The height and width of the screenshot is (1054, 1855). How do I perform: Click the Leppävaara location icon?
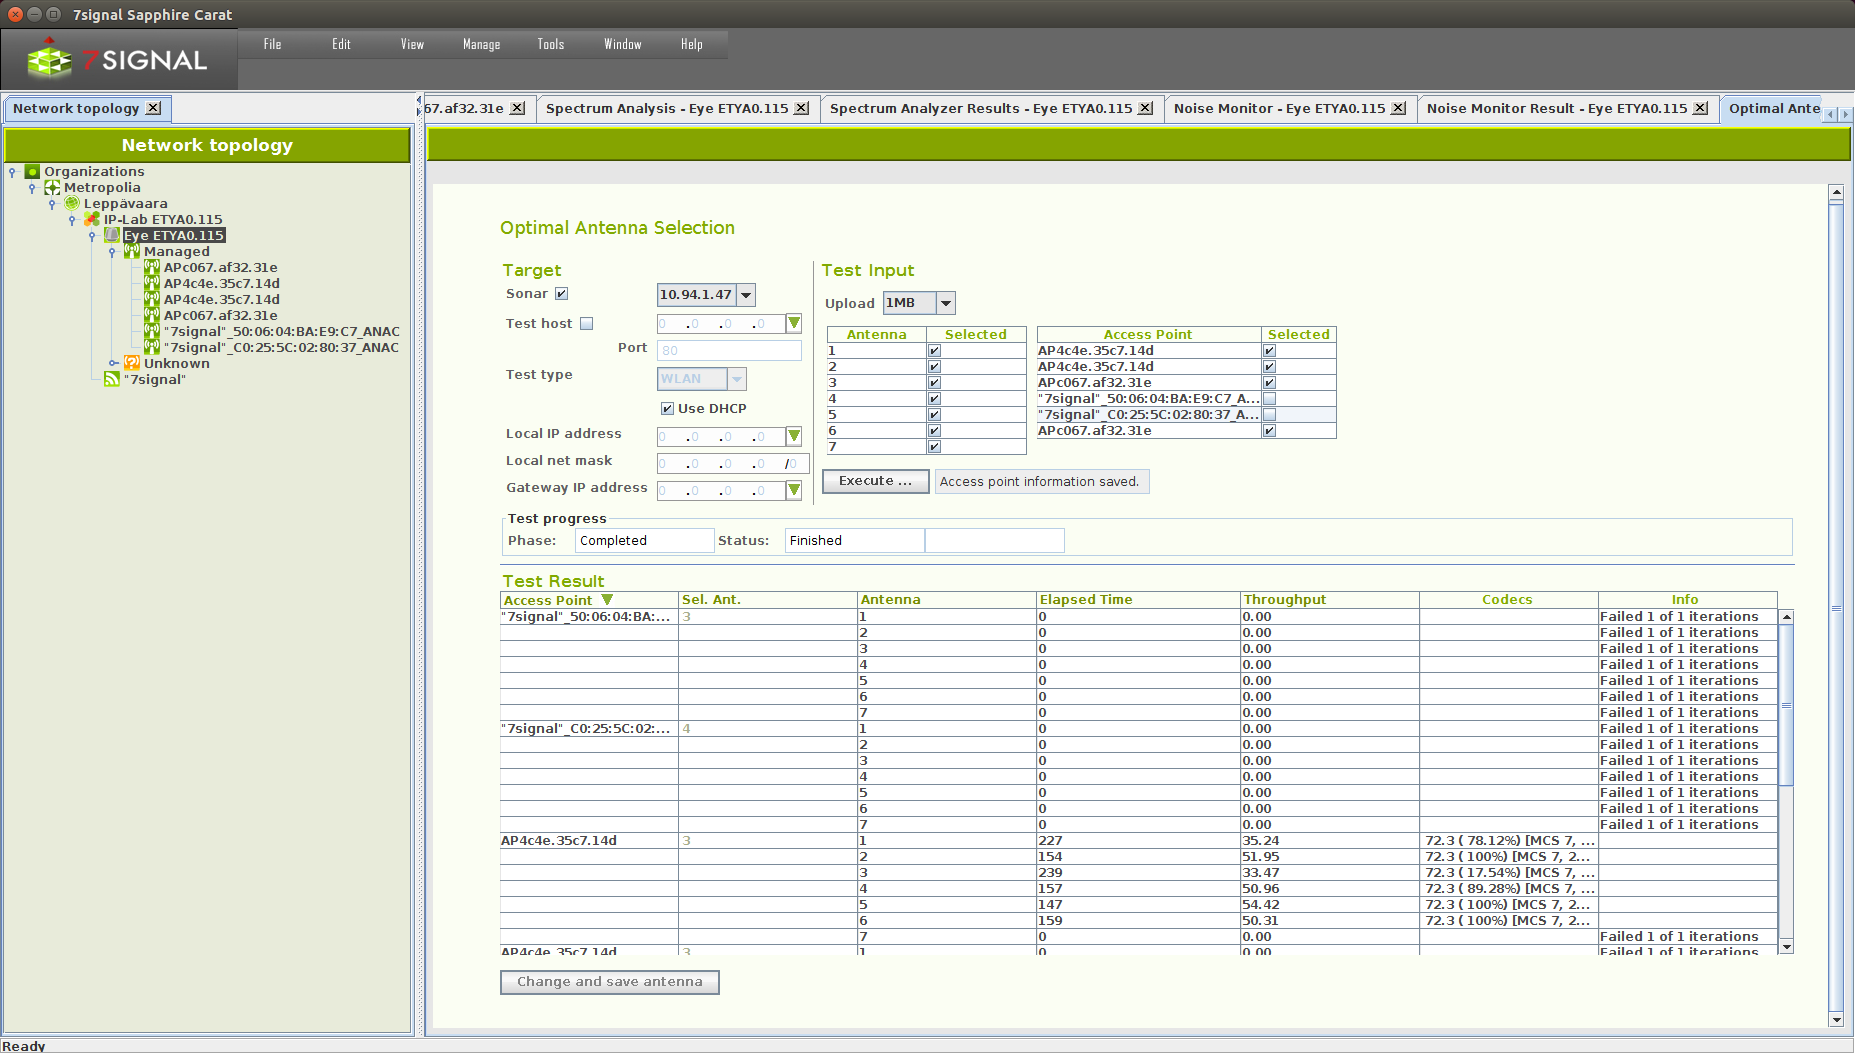(x=72, y=204)
